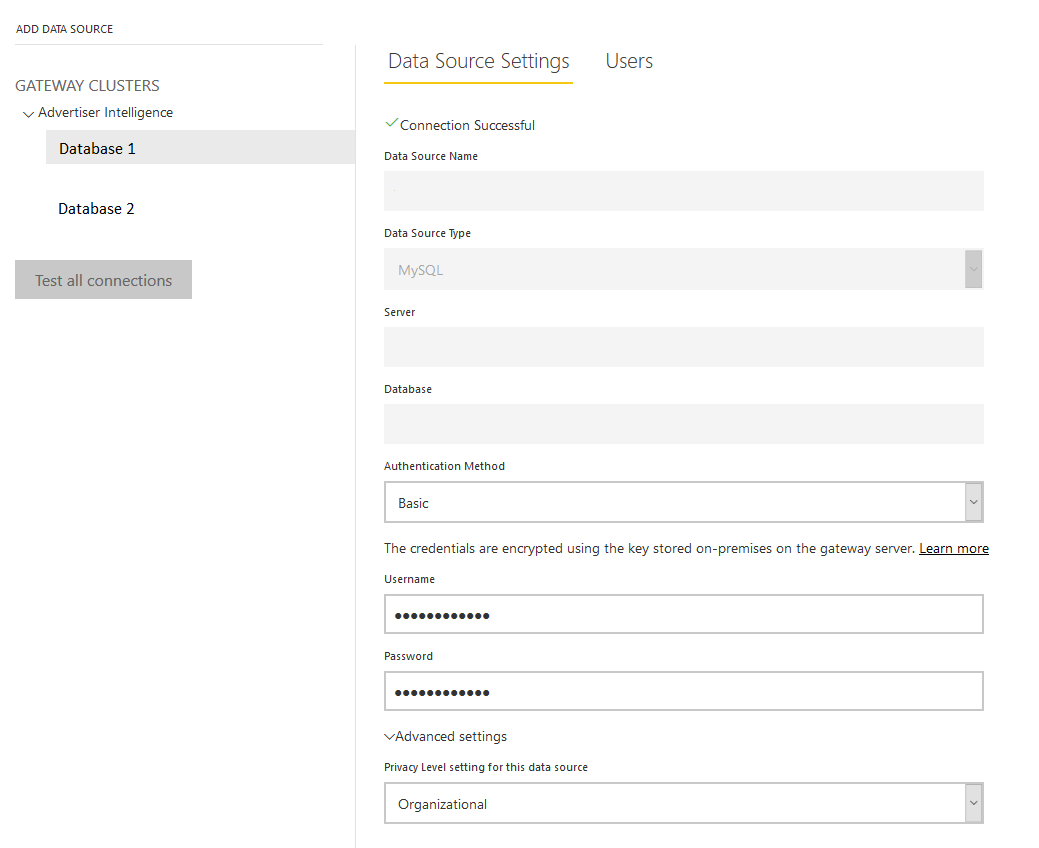This screenshot has height=848, width=1039.
Task: Click the Server input field
Action: (x=683, y=347)
